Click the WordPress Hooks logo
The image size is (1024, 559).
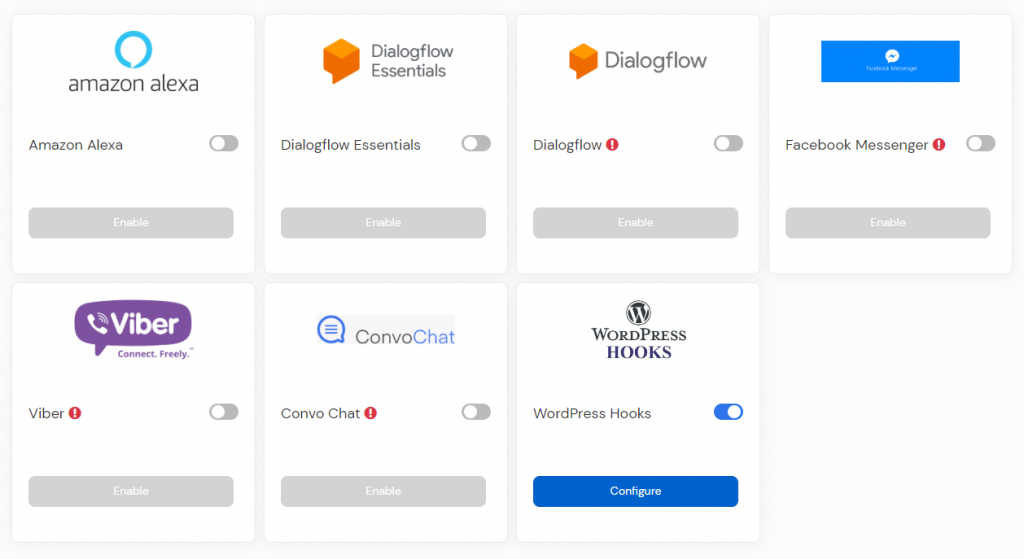638,330
